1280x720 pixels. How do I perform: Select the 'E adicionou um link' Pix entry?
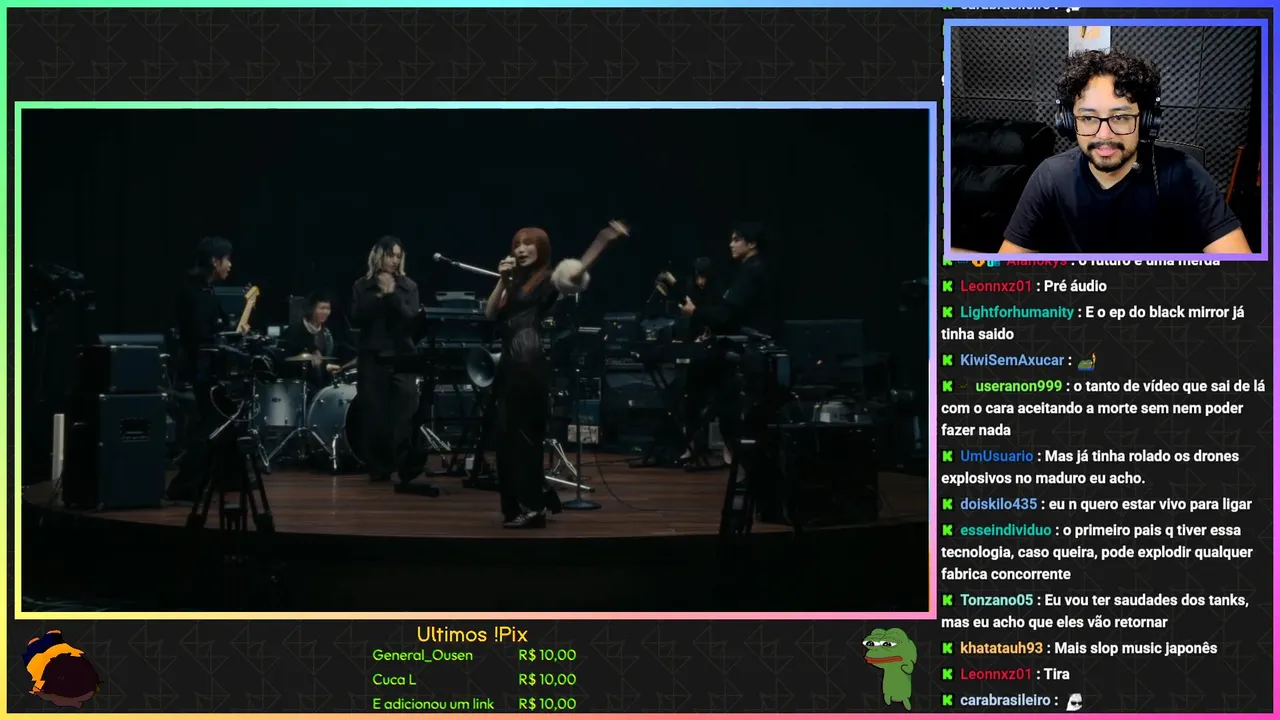tap(433, 704)
